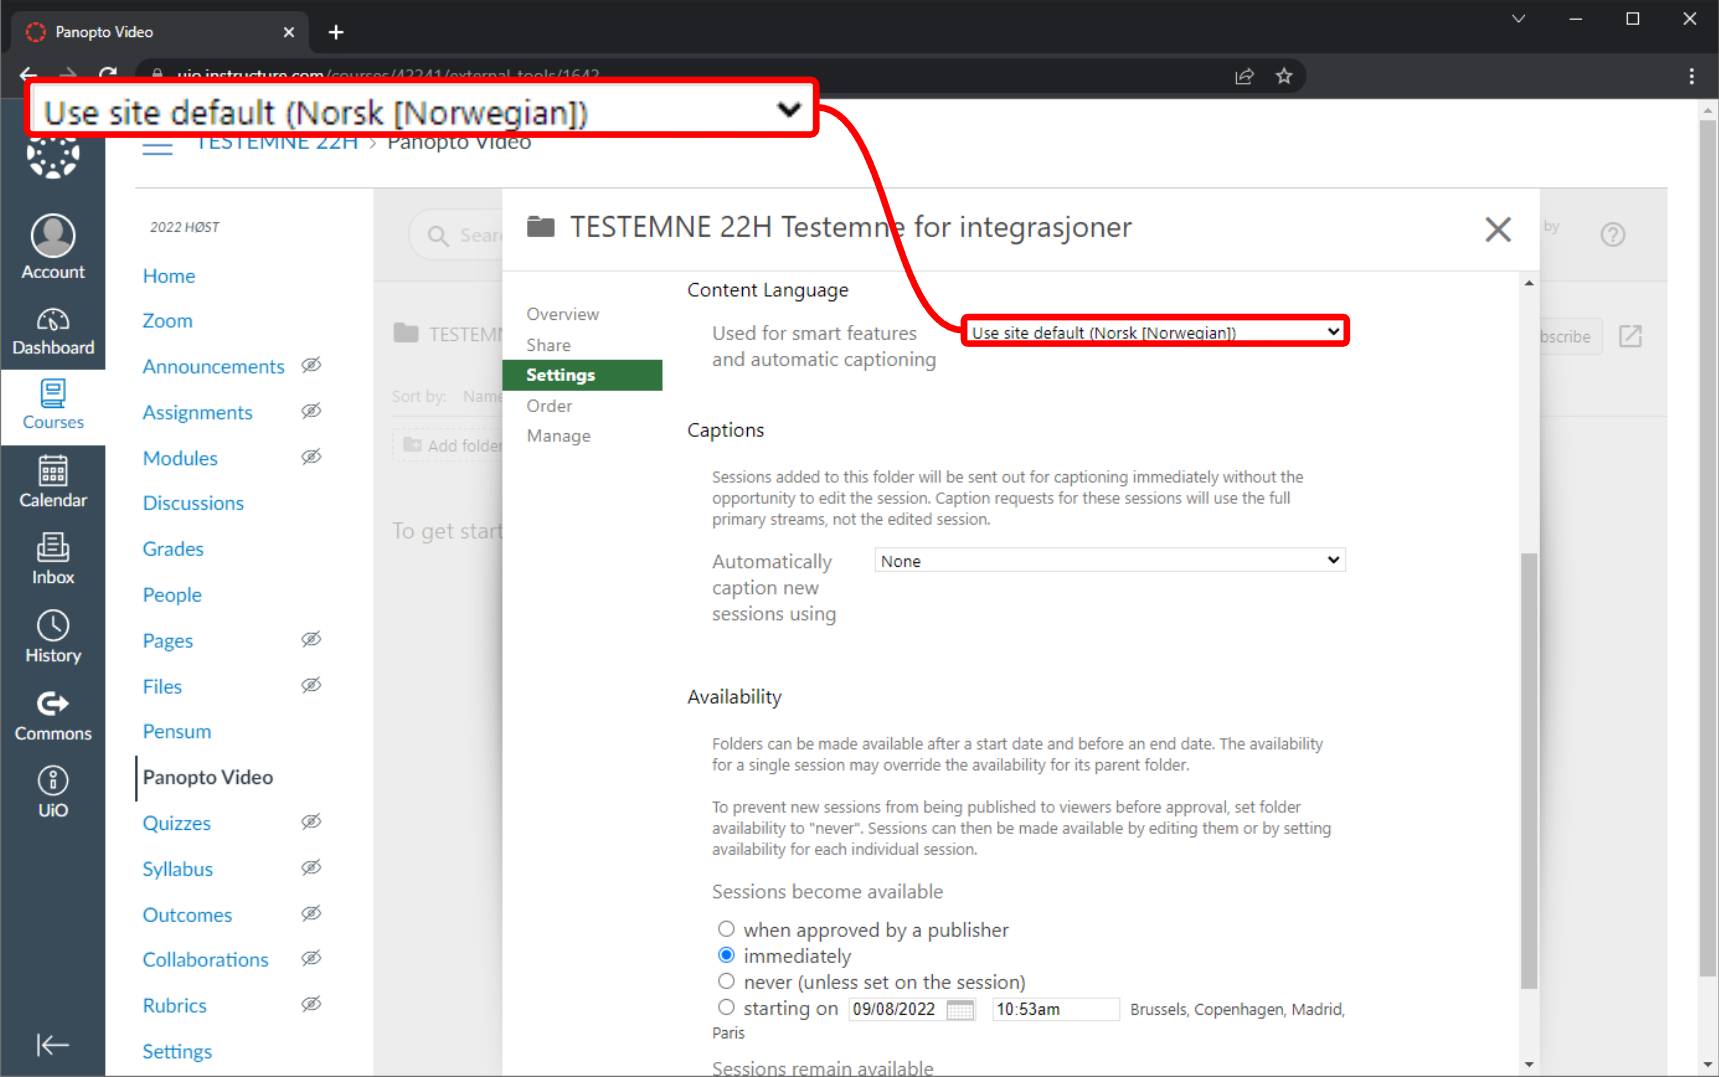Open the Discussions course link
The image size is (1719, 1077).
pos(193,503)
